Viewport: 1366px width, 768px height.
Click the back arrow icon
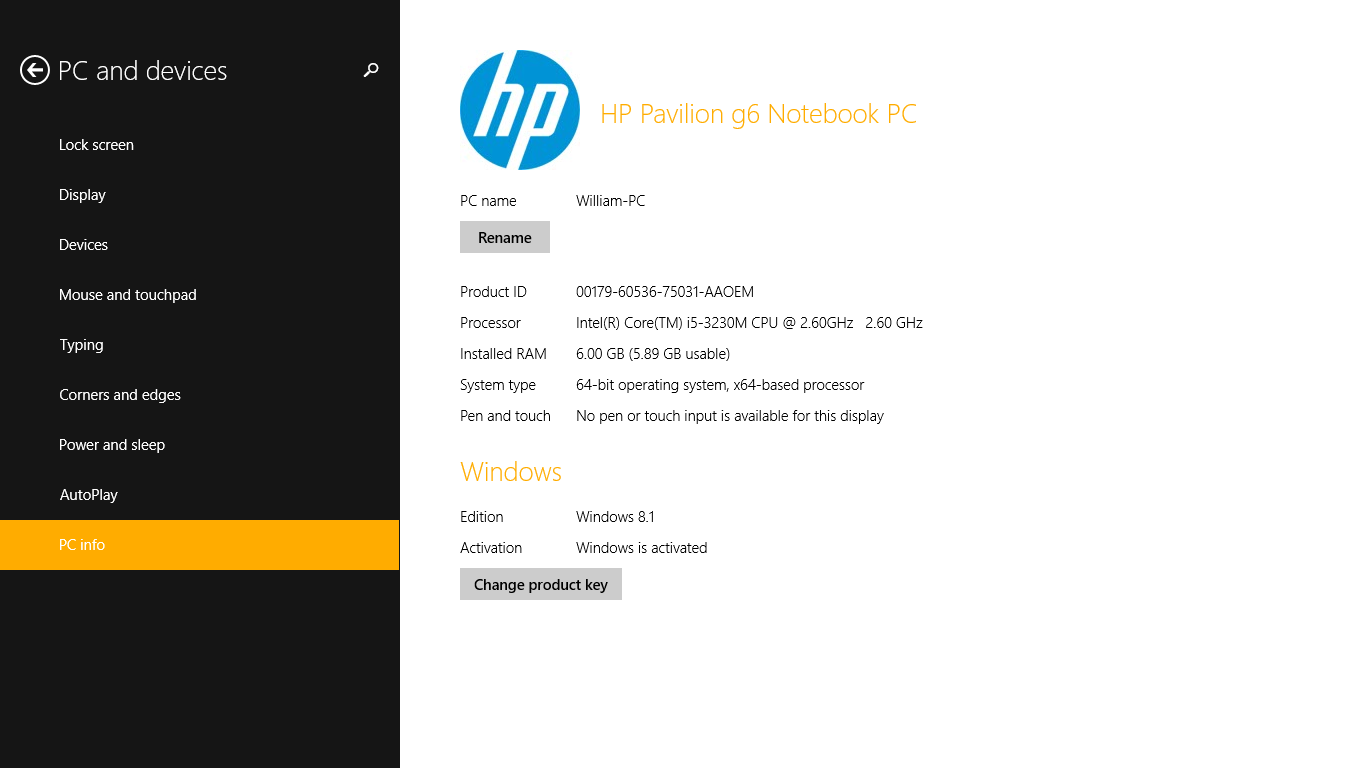coord(35,70)
